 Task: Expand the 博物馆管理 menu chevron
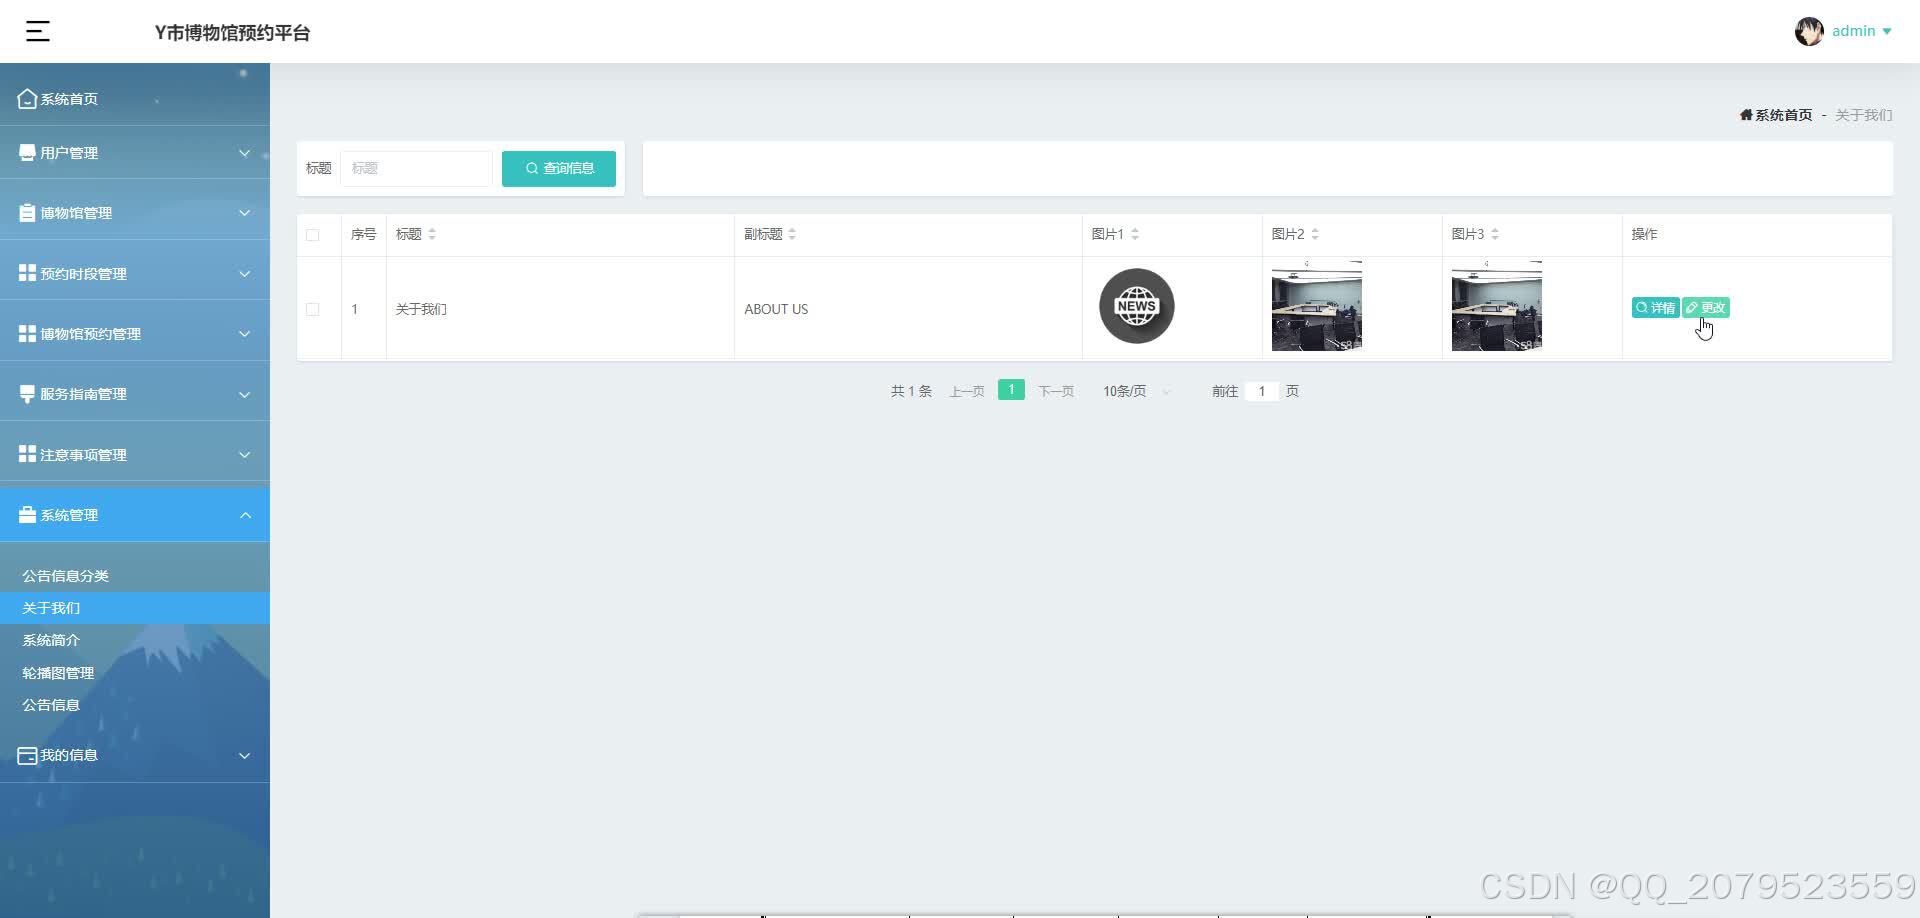pyautogui.click(x=244, y=213)
